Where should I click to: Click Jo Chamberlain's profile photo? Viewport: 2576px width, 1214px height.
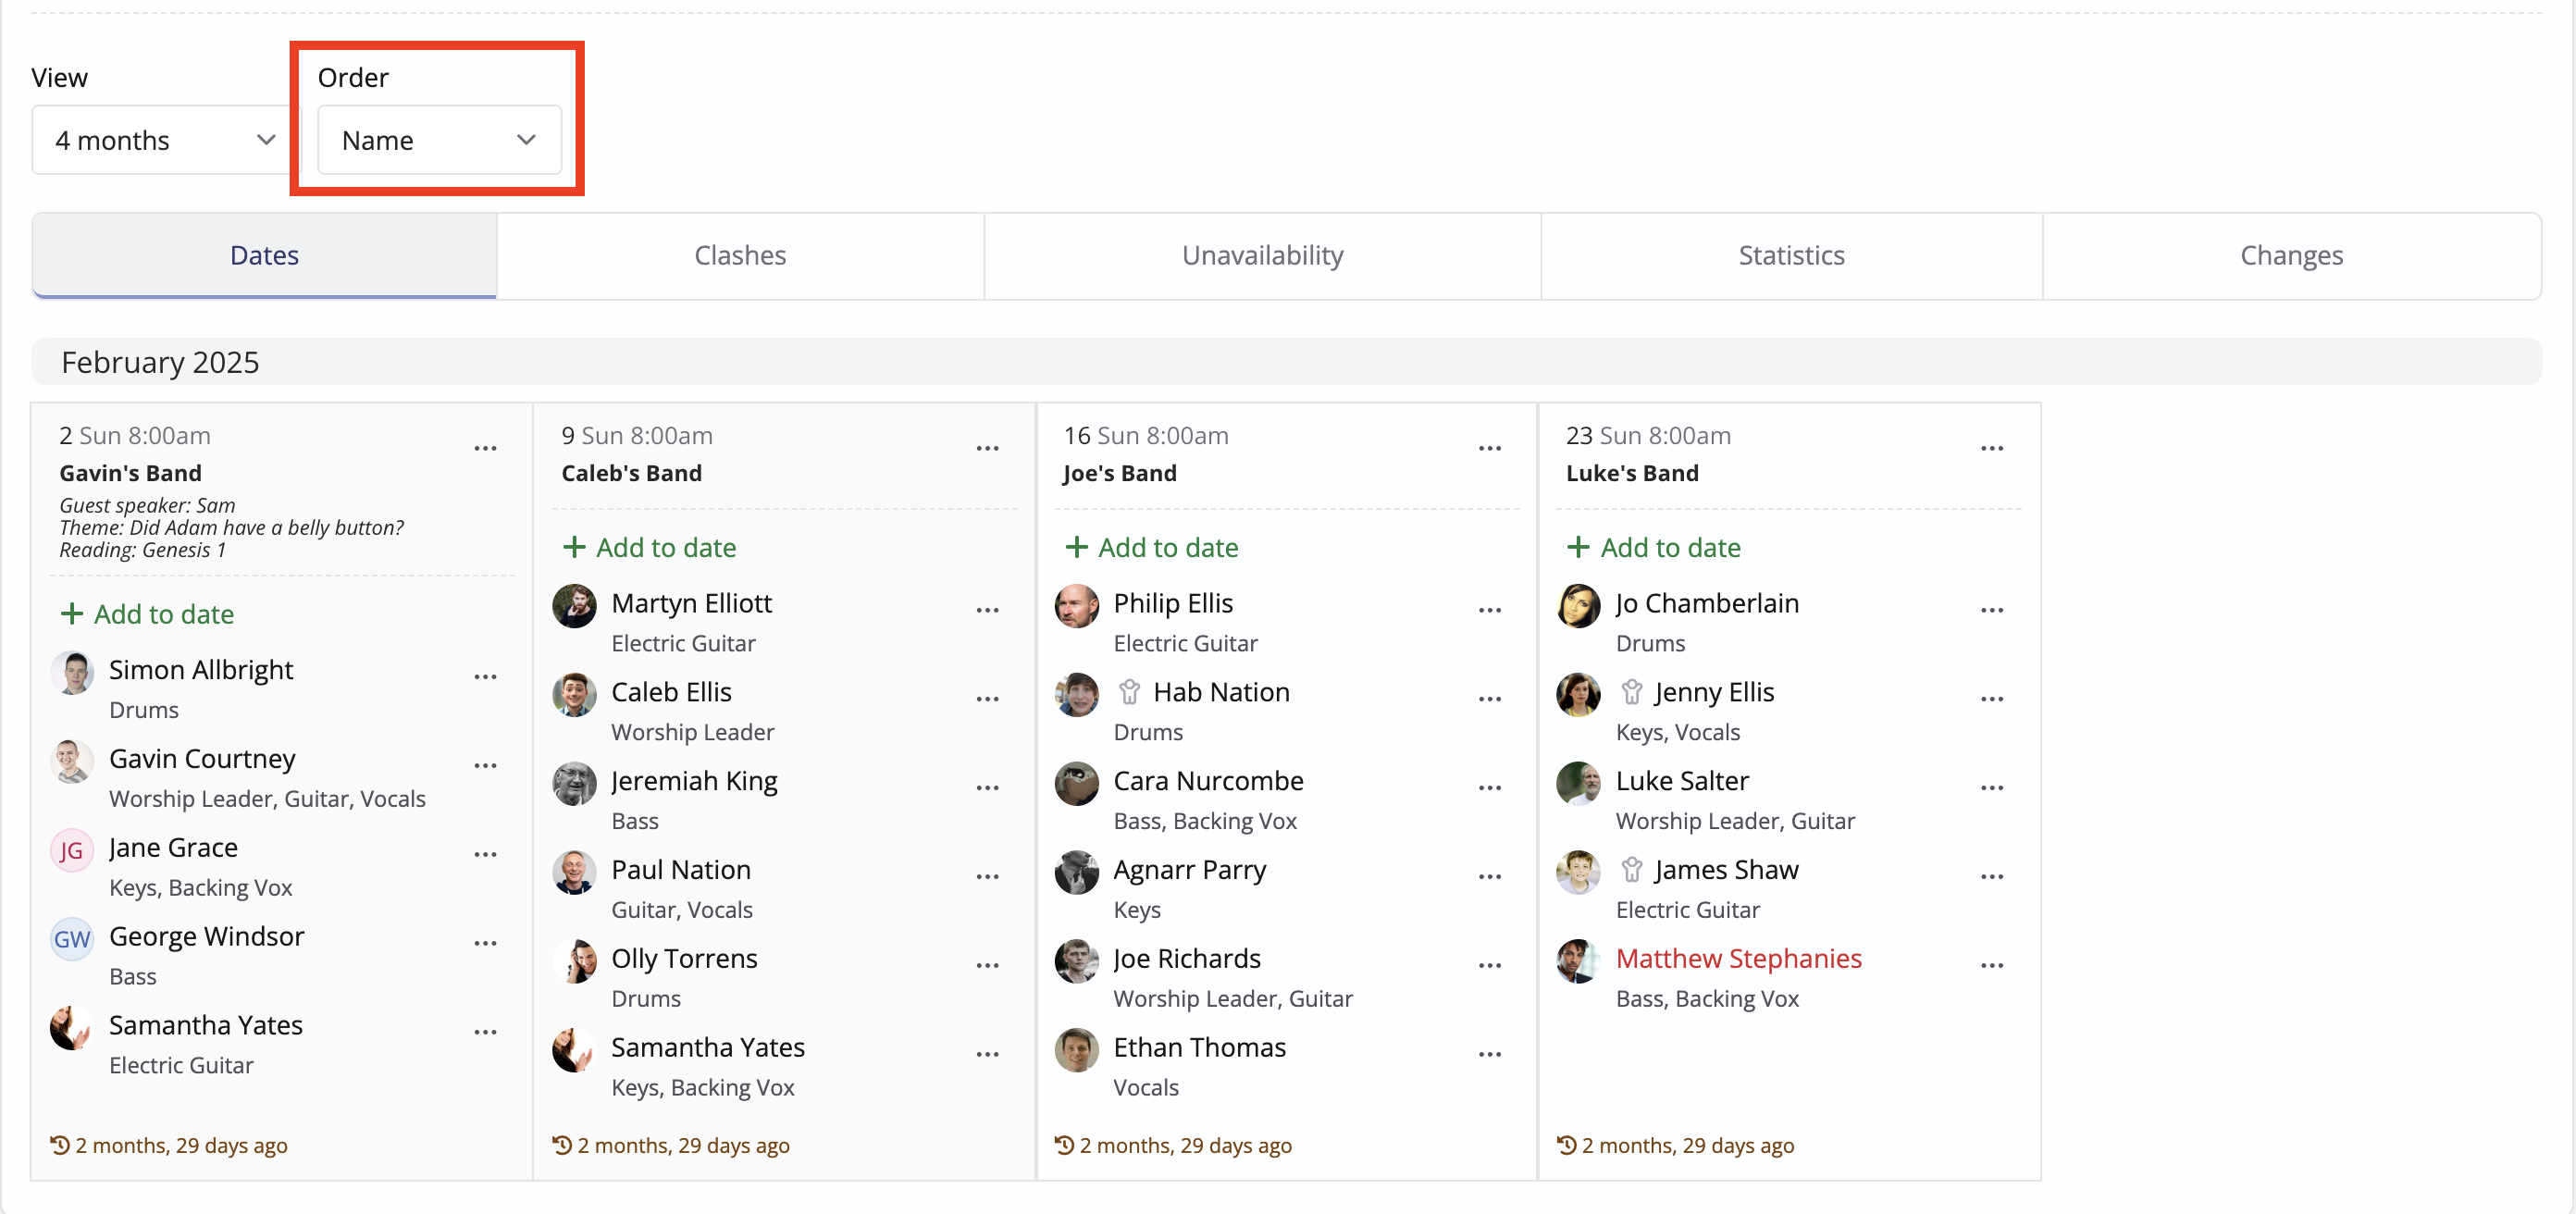1578,607
